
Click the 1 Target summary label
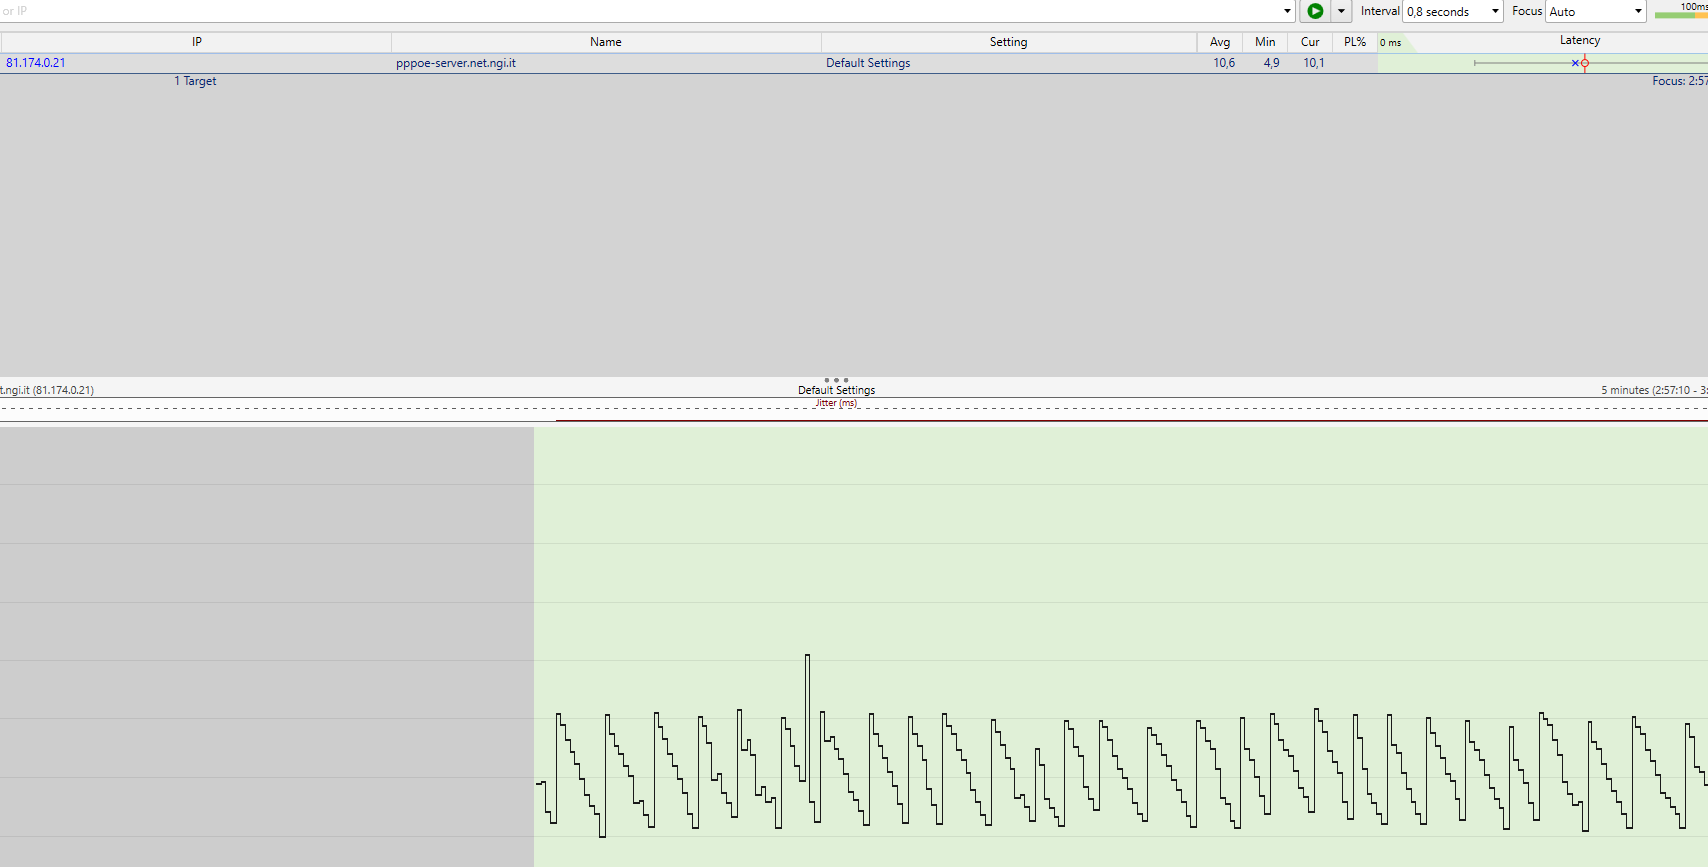(x=195, y=81)
